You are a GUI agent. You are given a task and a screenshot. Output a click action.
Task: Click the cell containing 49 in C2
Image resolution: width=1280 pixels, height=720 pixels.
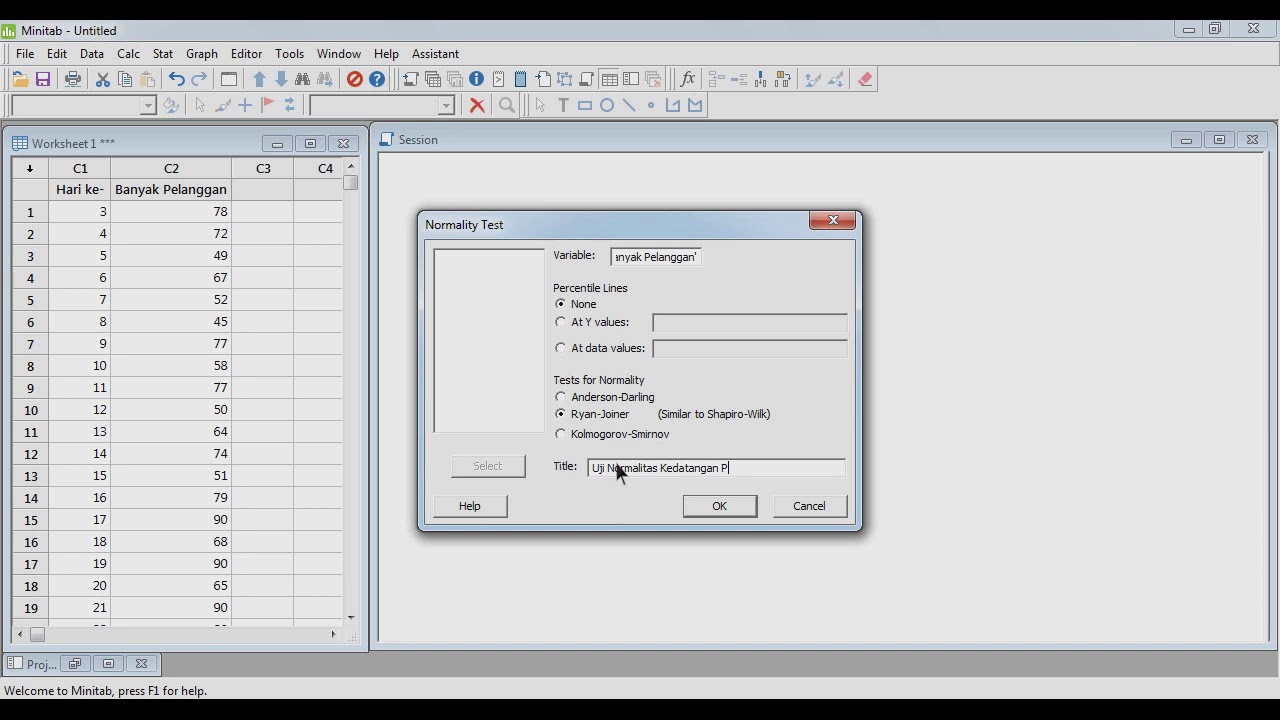(x=171, y=256)
